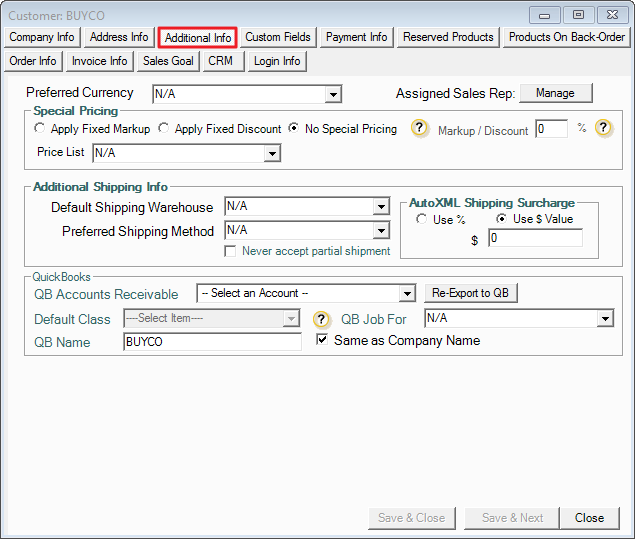
Task: Open Default Shipping Warehouse dropdown
Action: [380, 207]
